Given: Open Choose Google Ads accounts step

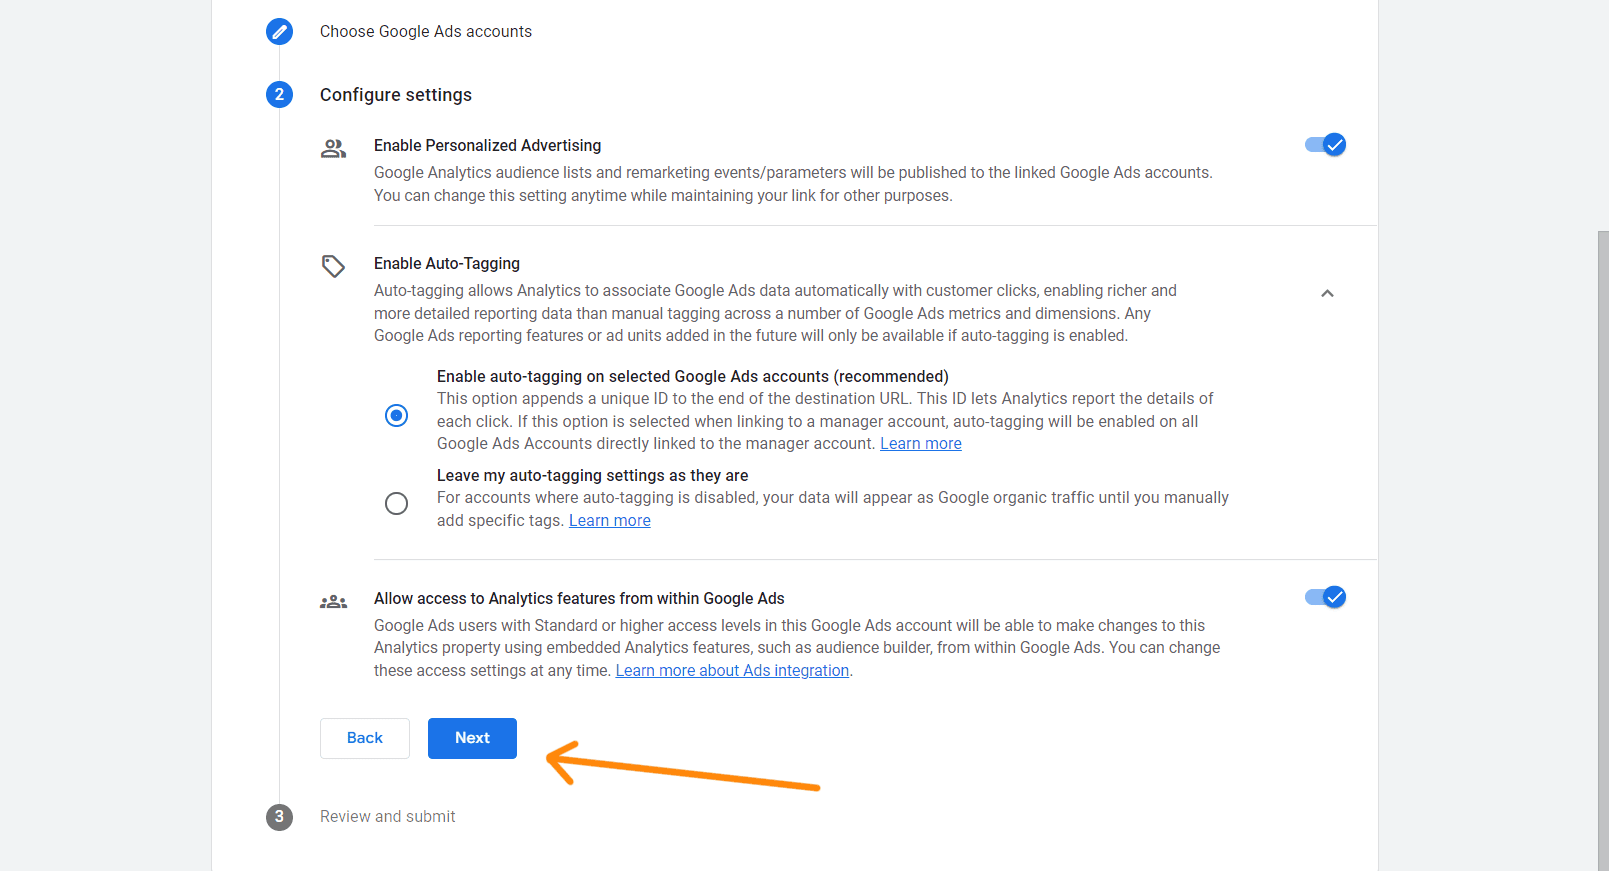Looking at the screenshot, I should coord(426,32).
